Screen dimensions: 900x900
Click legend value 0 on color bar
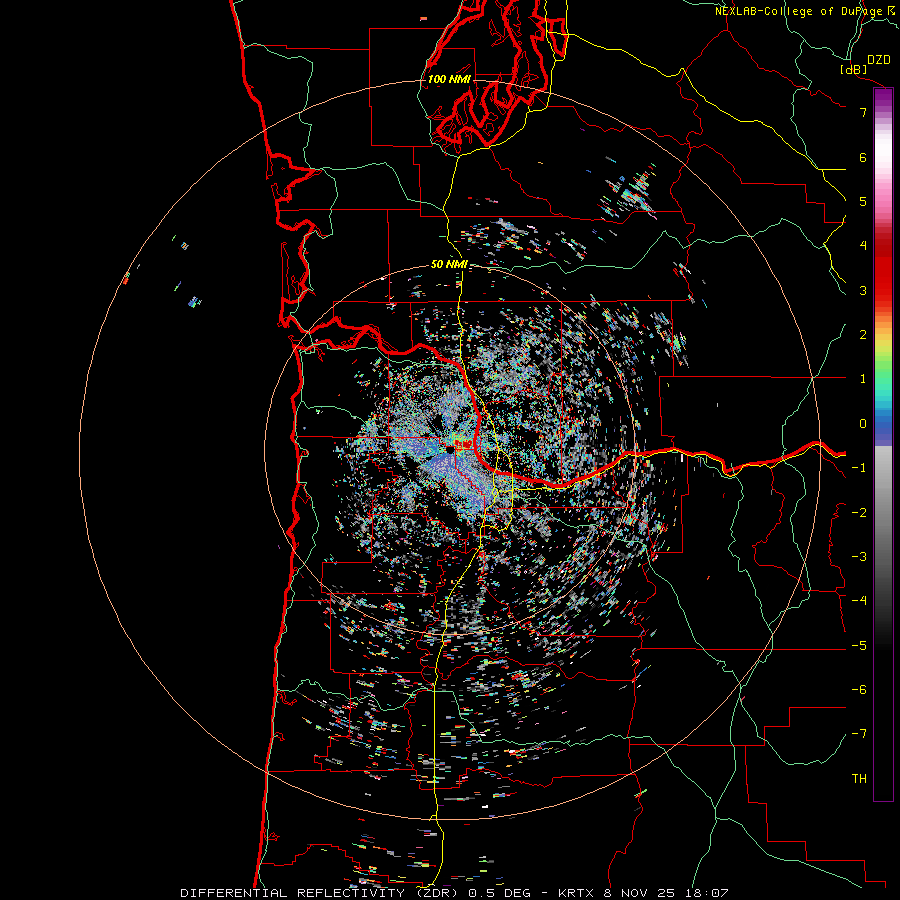click(x=863, y=423)
